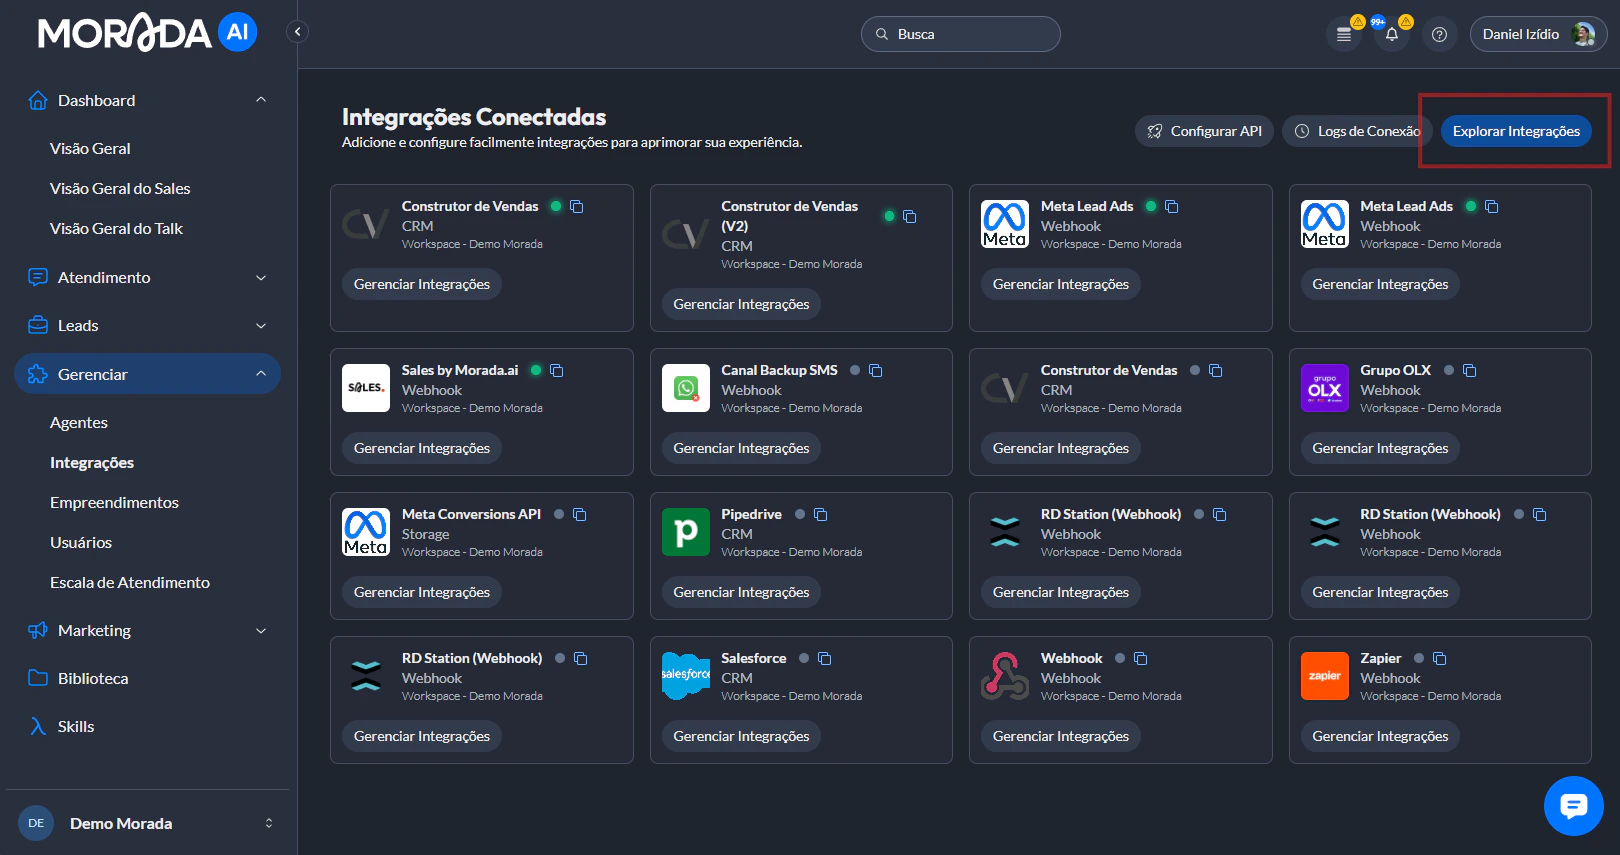1620x855 pixels.
Task: Open the blue chat support widget
Action: (x=1573, y=805)
